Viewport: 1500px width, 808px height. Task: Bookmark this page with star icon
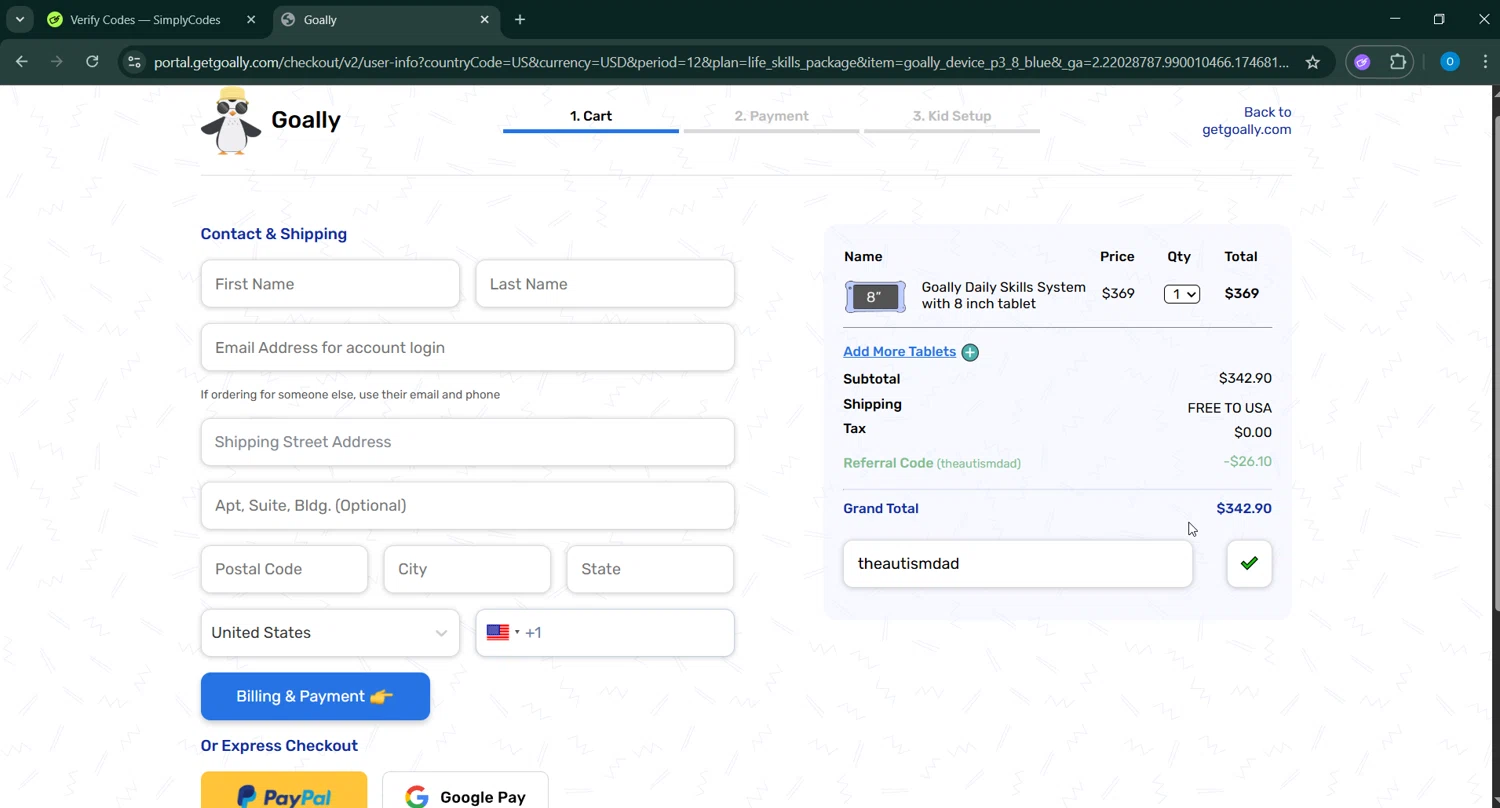point(1313,62)
